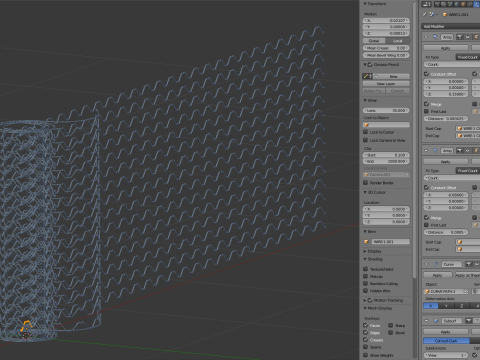Expand the Display panel

tap(365, 251)
